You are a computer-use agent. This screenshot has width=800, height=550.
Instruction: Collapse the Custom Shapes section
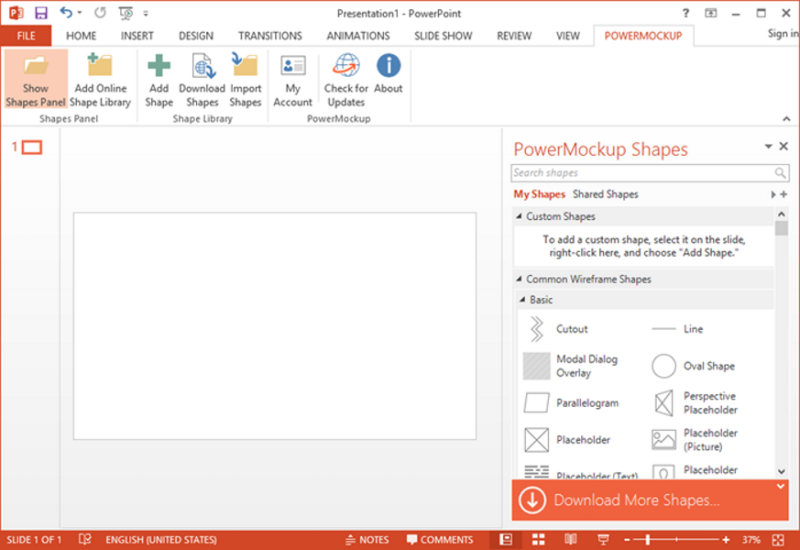point(519,216)
